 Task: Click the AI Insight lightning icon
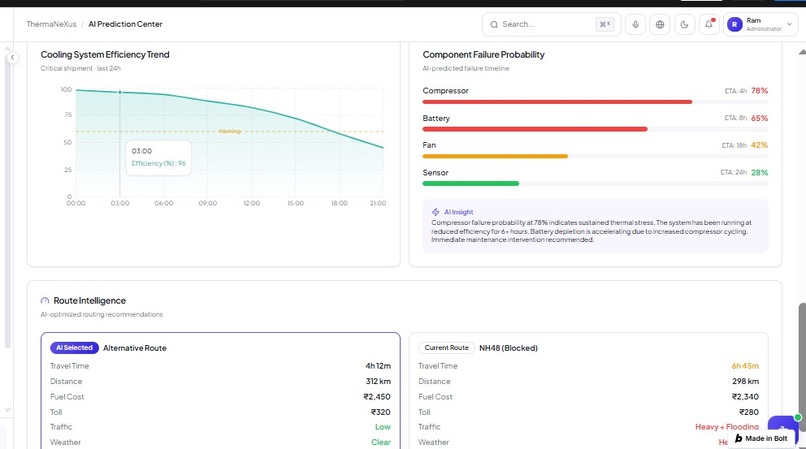[435, 212]
